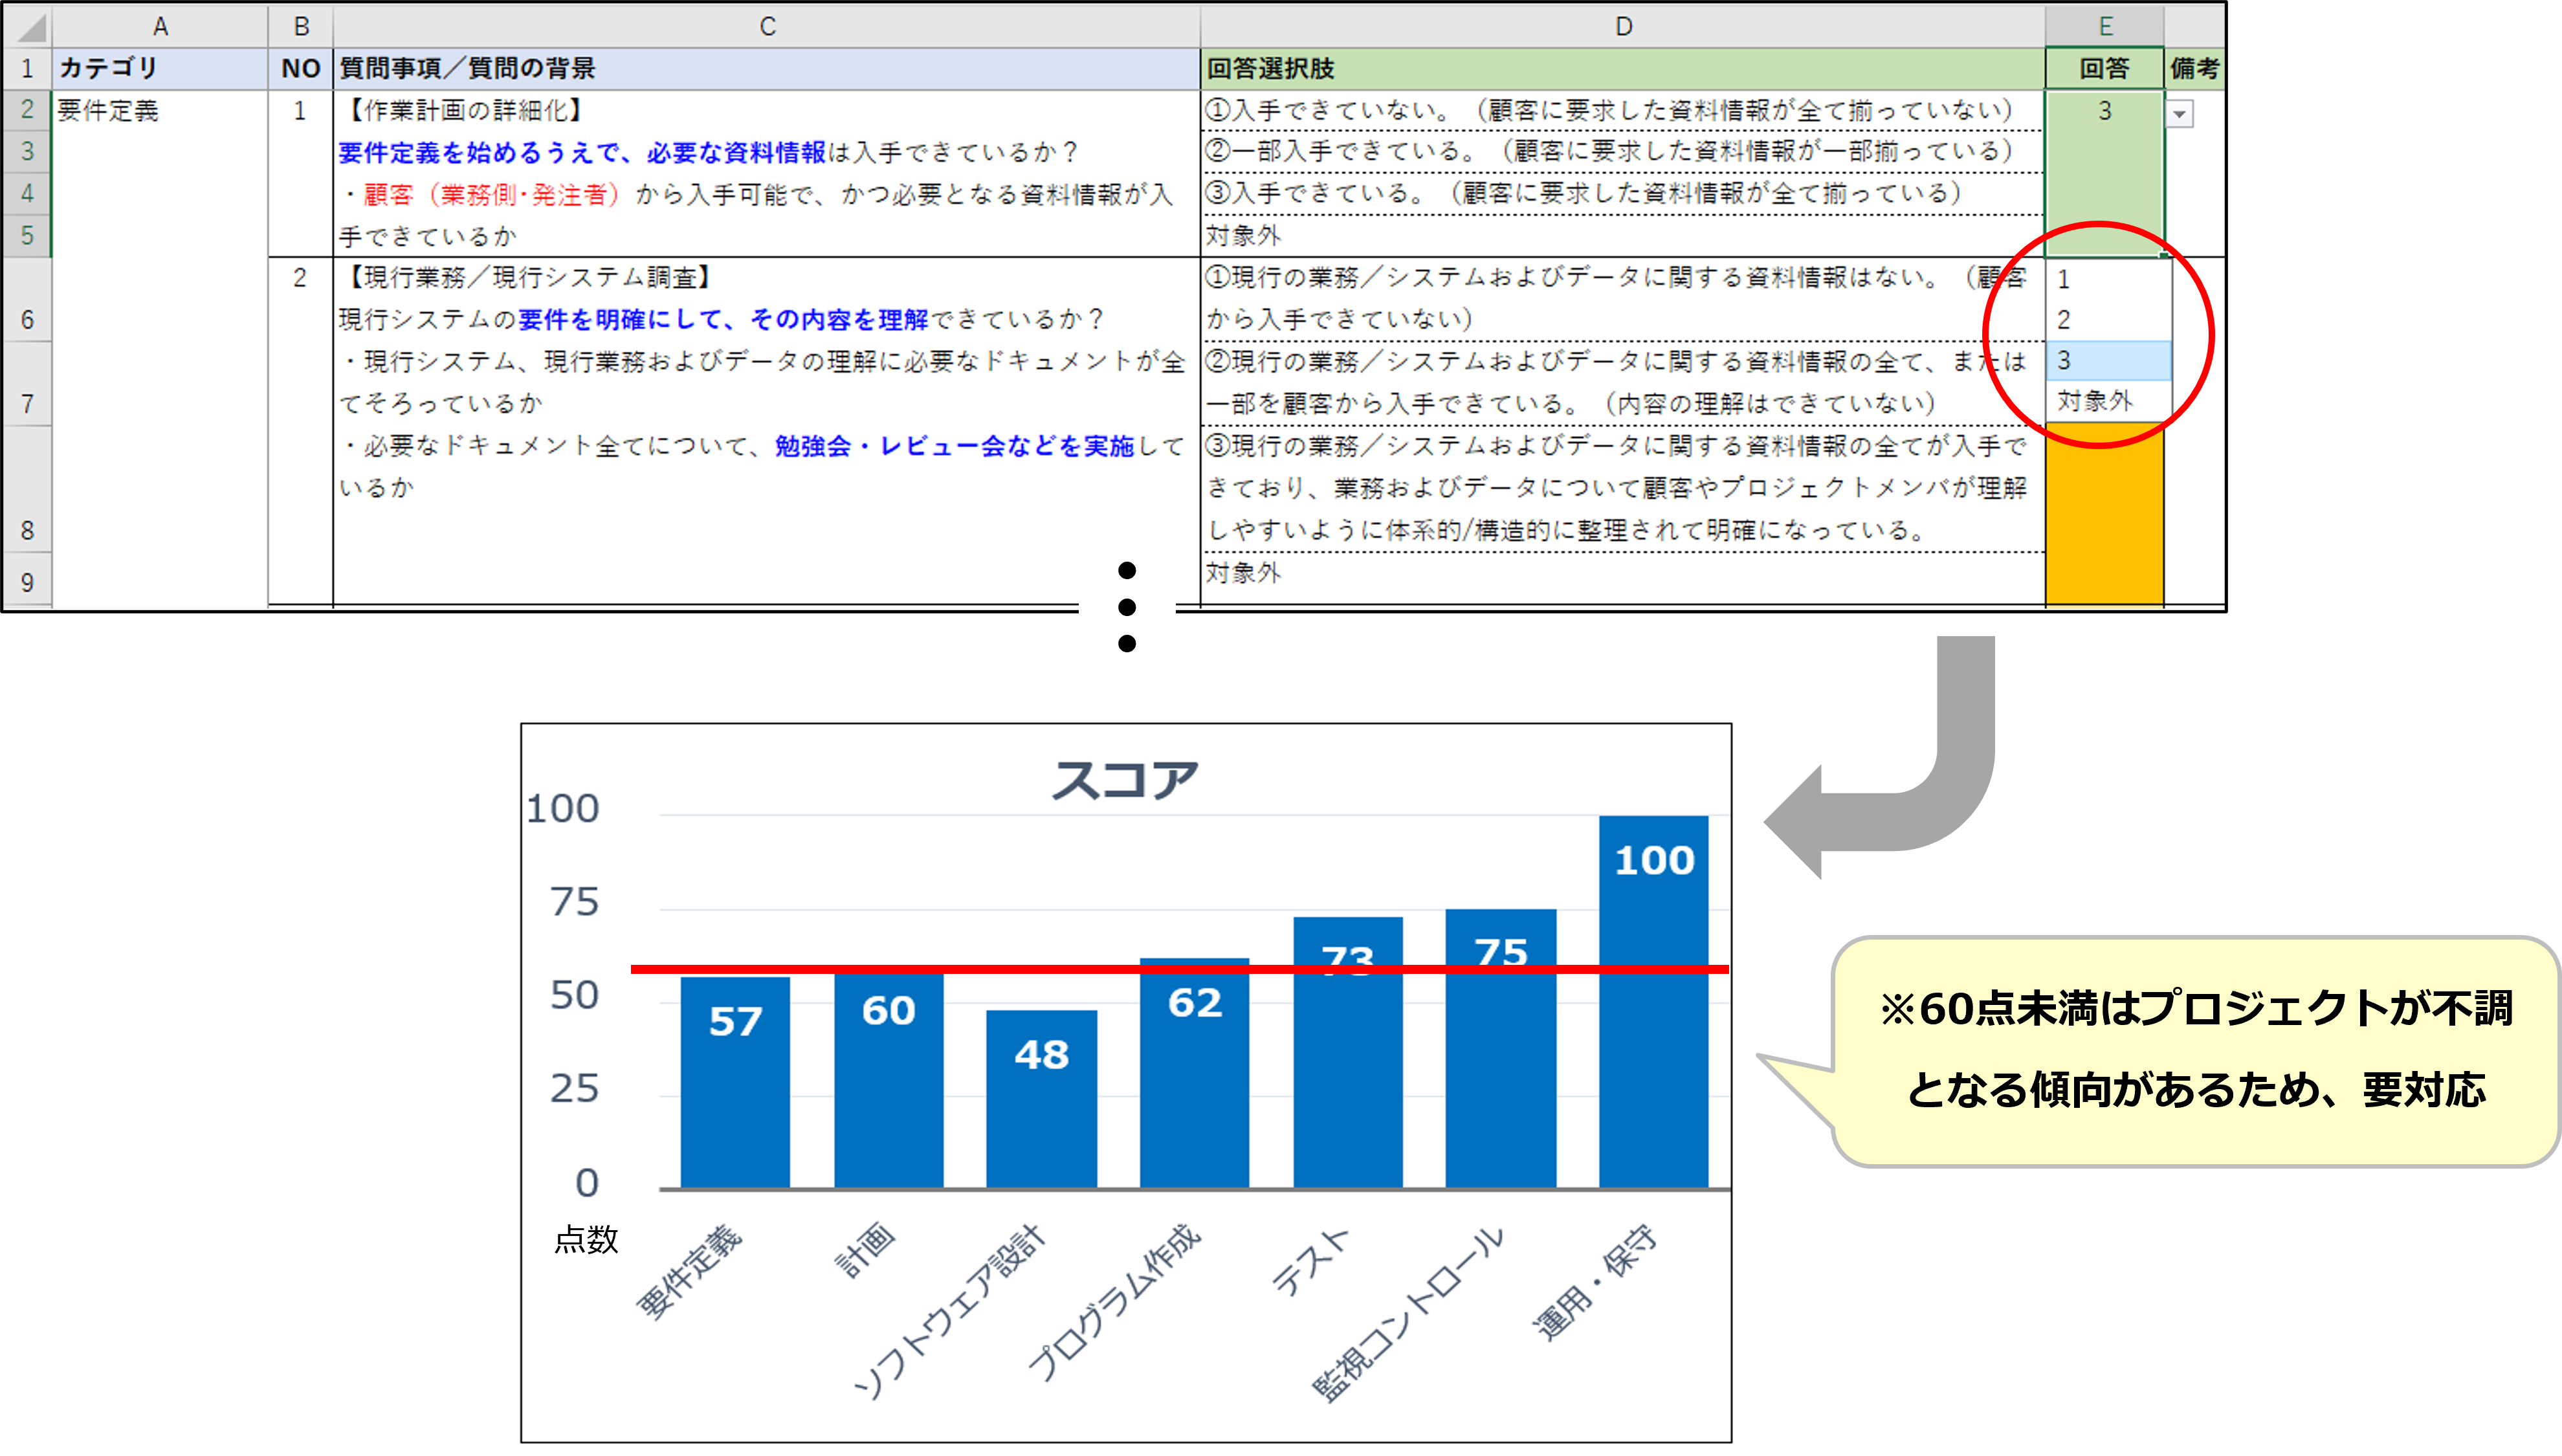Select column A header
The height and width of the screenshot is (1456, 2562).
point(160,26)
